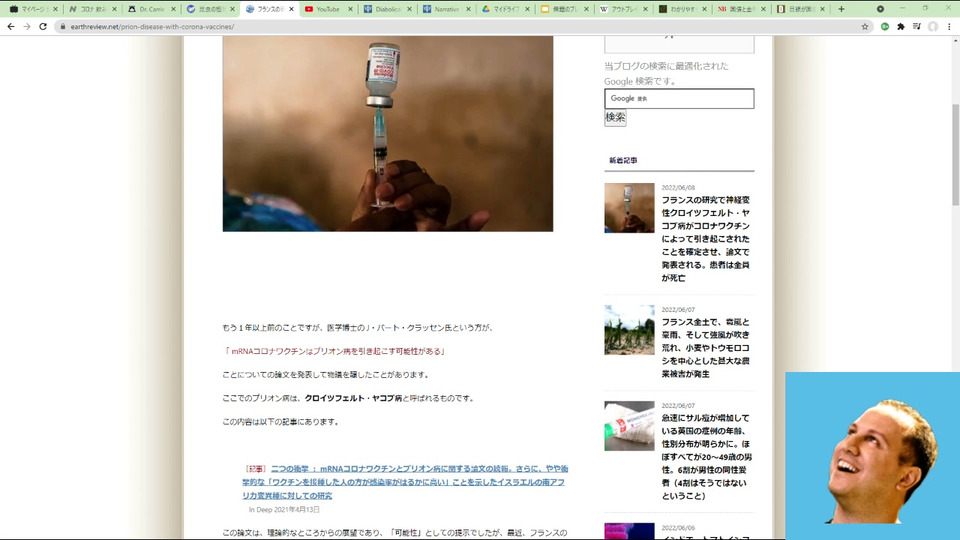Go back to the previous page
The image size is (960, 540).
[x=11, y=26]
